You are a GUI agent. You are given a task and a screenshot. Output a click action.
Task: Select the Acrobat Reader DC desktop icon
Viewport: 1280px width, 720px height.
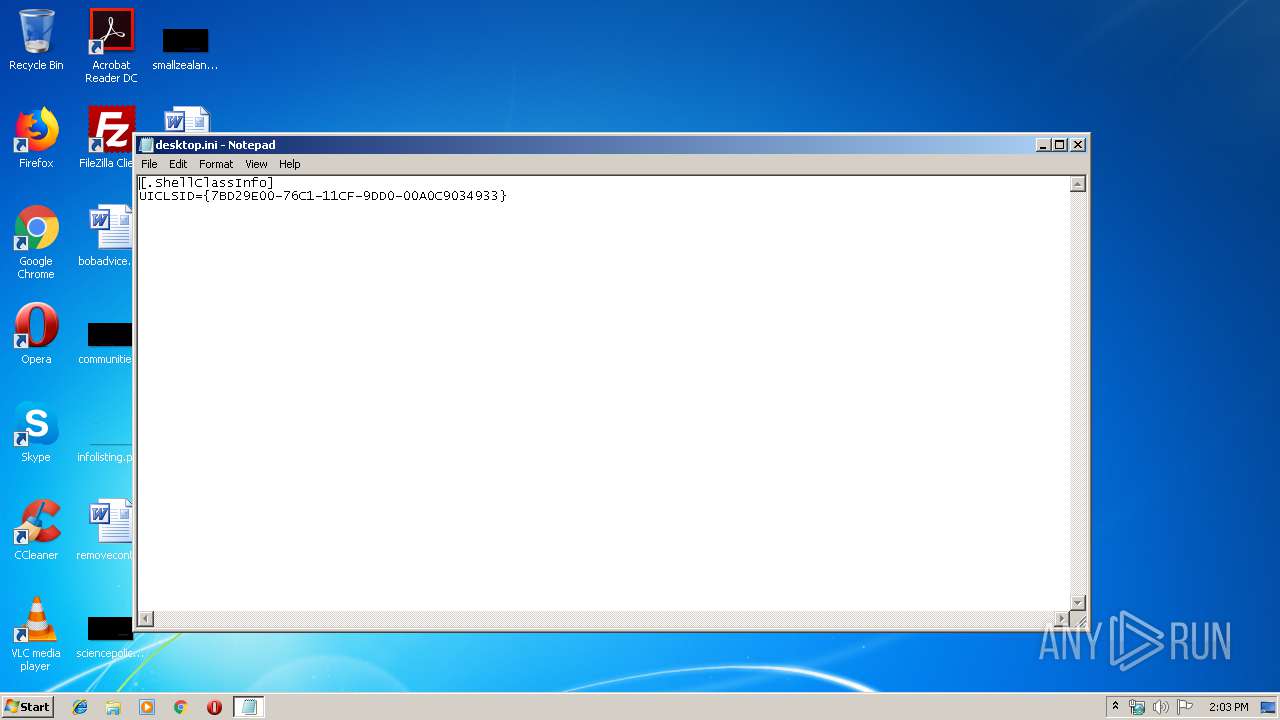pos(111,46)
